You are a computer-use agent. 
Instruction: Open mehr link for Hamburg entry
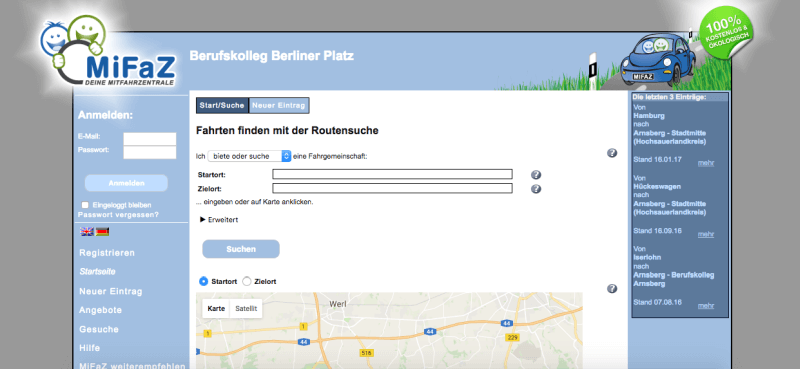(706, 163)
